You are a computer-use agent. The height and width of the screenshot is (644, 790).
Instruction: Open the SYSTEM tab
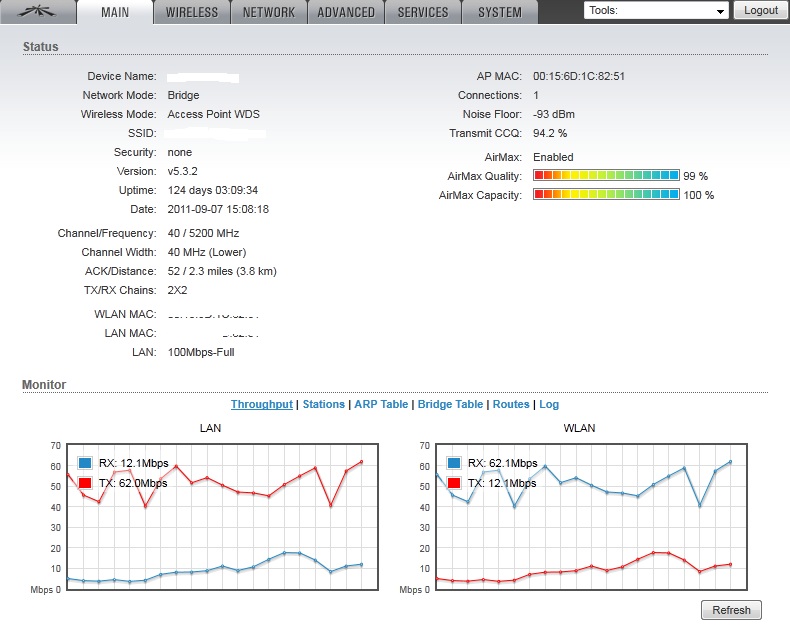(x=500, y=12)
